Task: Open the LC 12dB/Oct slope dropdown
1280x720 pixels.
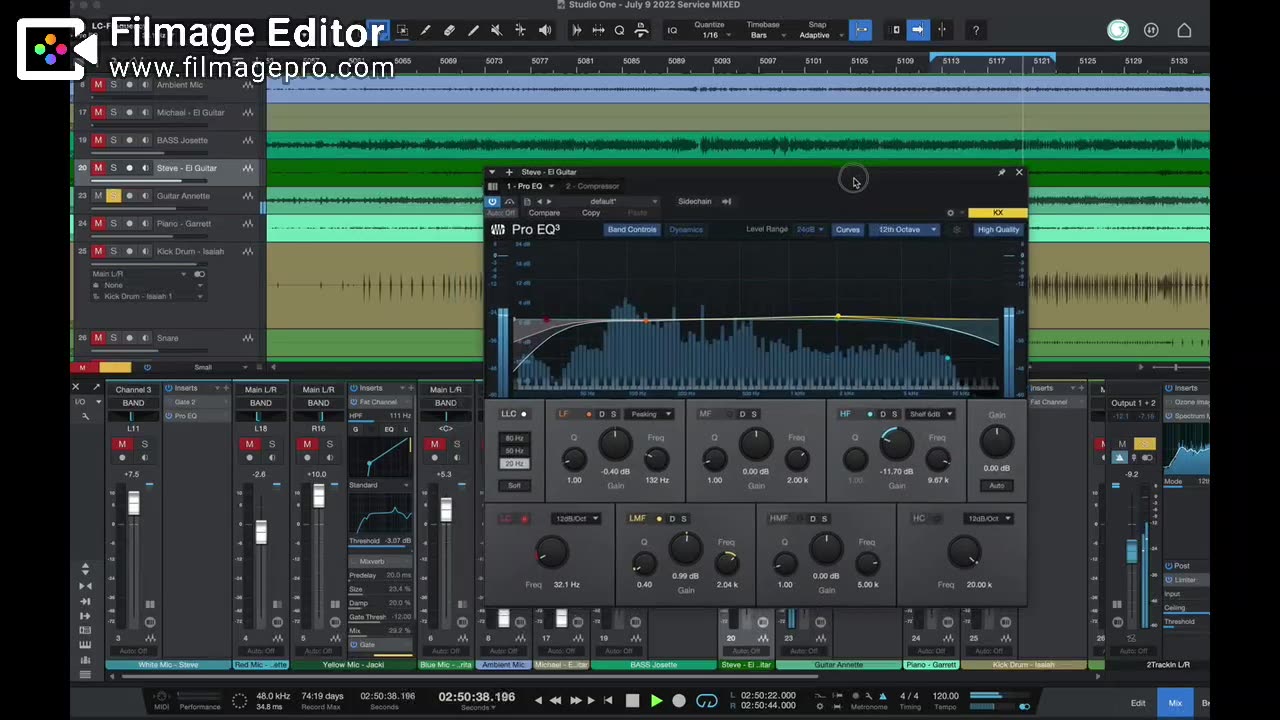Action: tap(576, 519)
